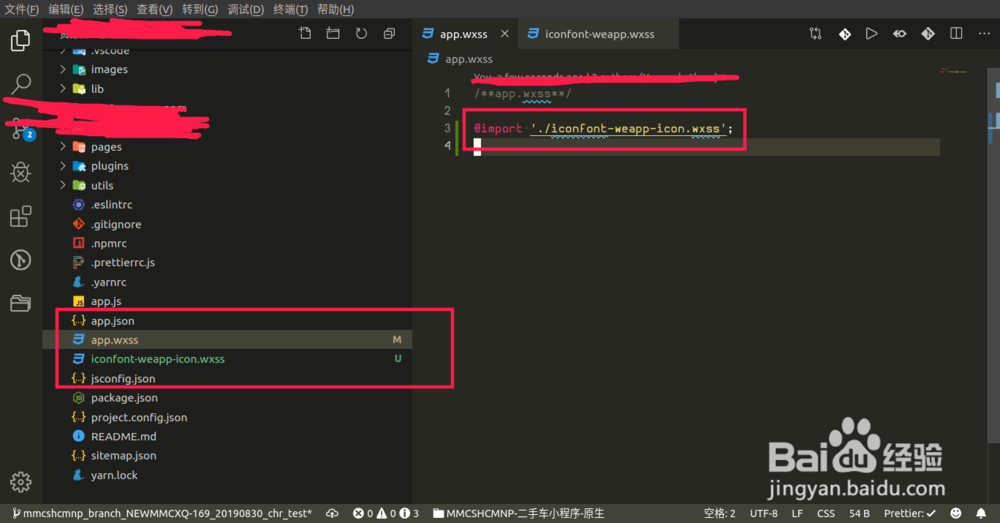Open the 查看(V) menu
The width and height of the screenshot is (1000, 523).
coord(154,9)
